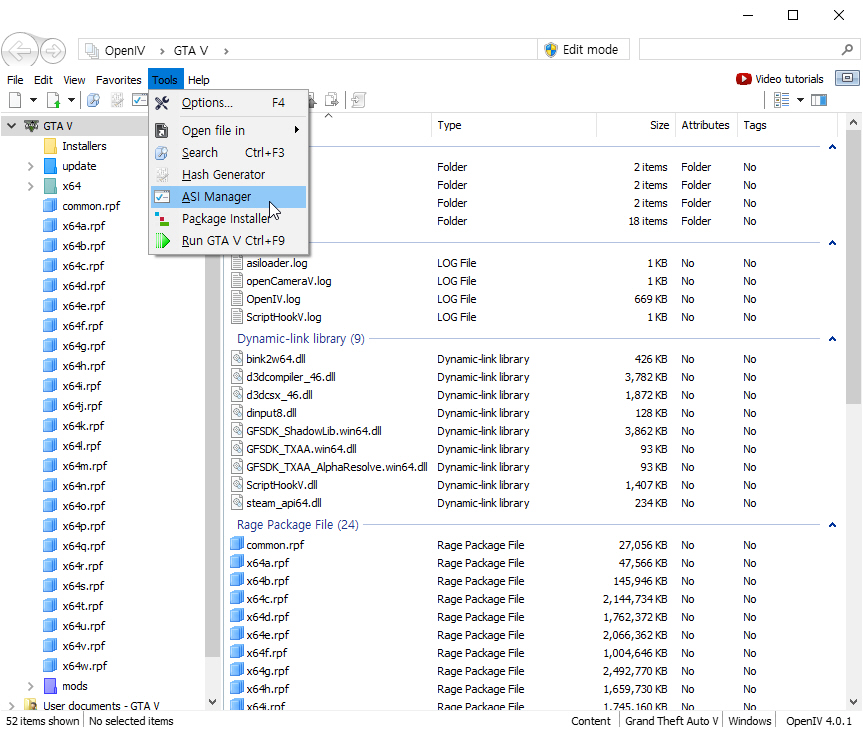
Task: Click the New file toolbar icon
Action: [x=15, y=100]
